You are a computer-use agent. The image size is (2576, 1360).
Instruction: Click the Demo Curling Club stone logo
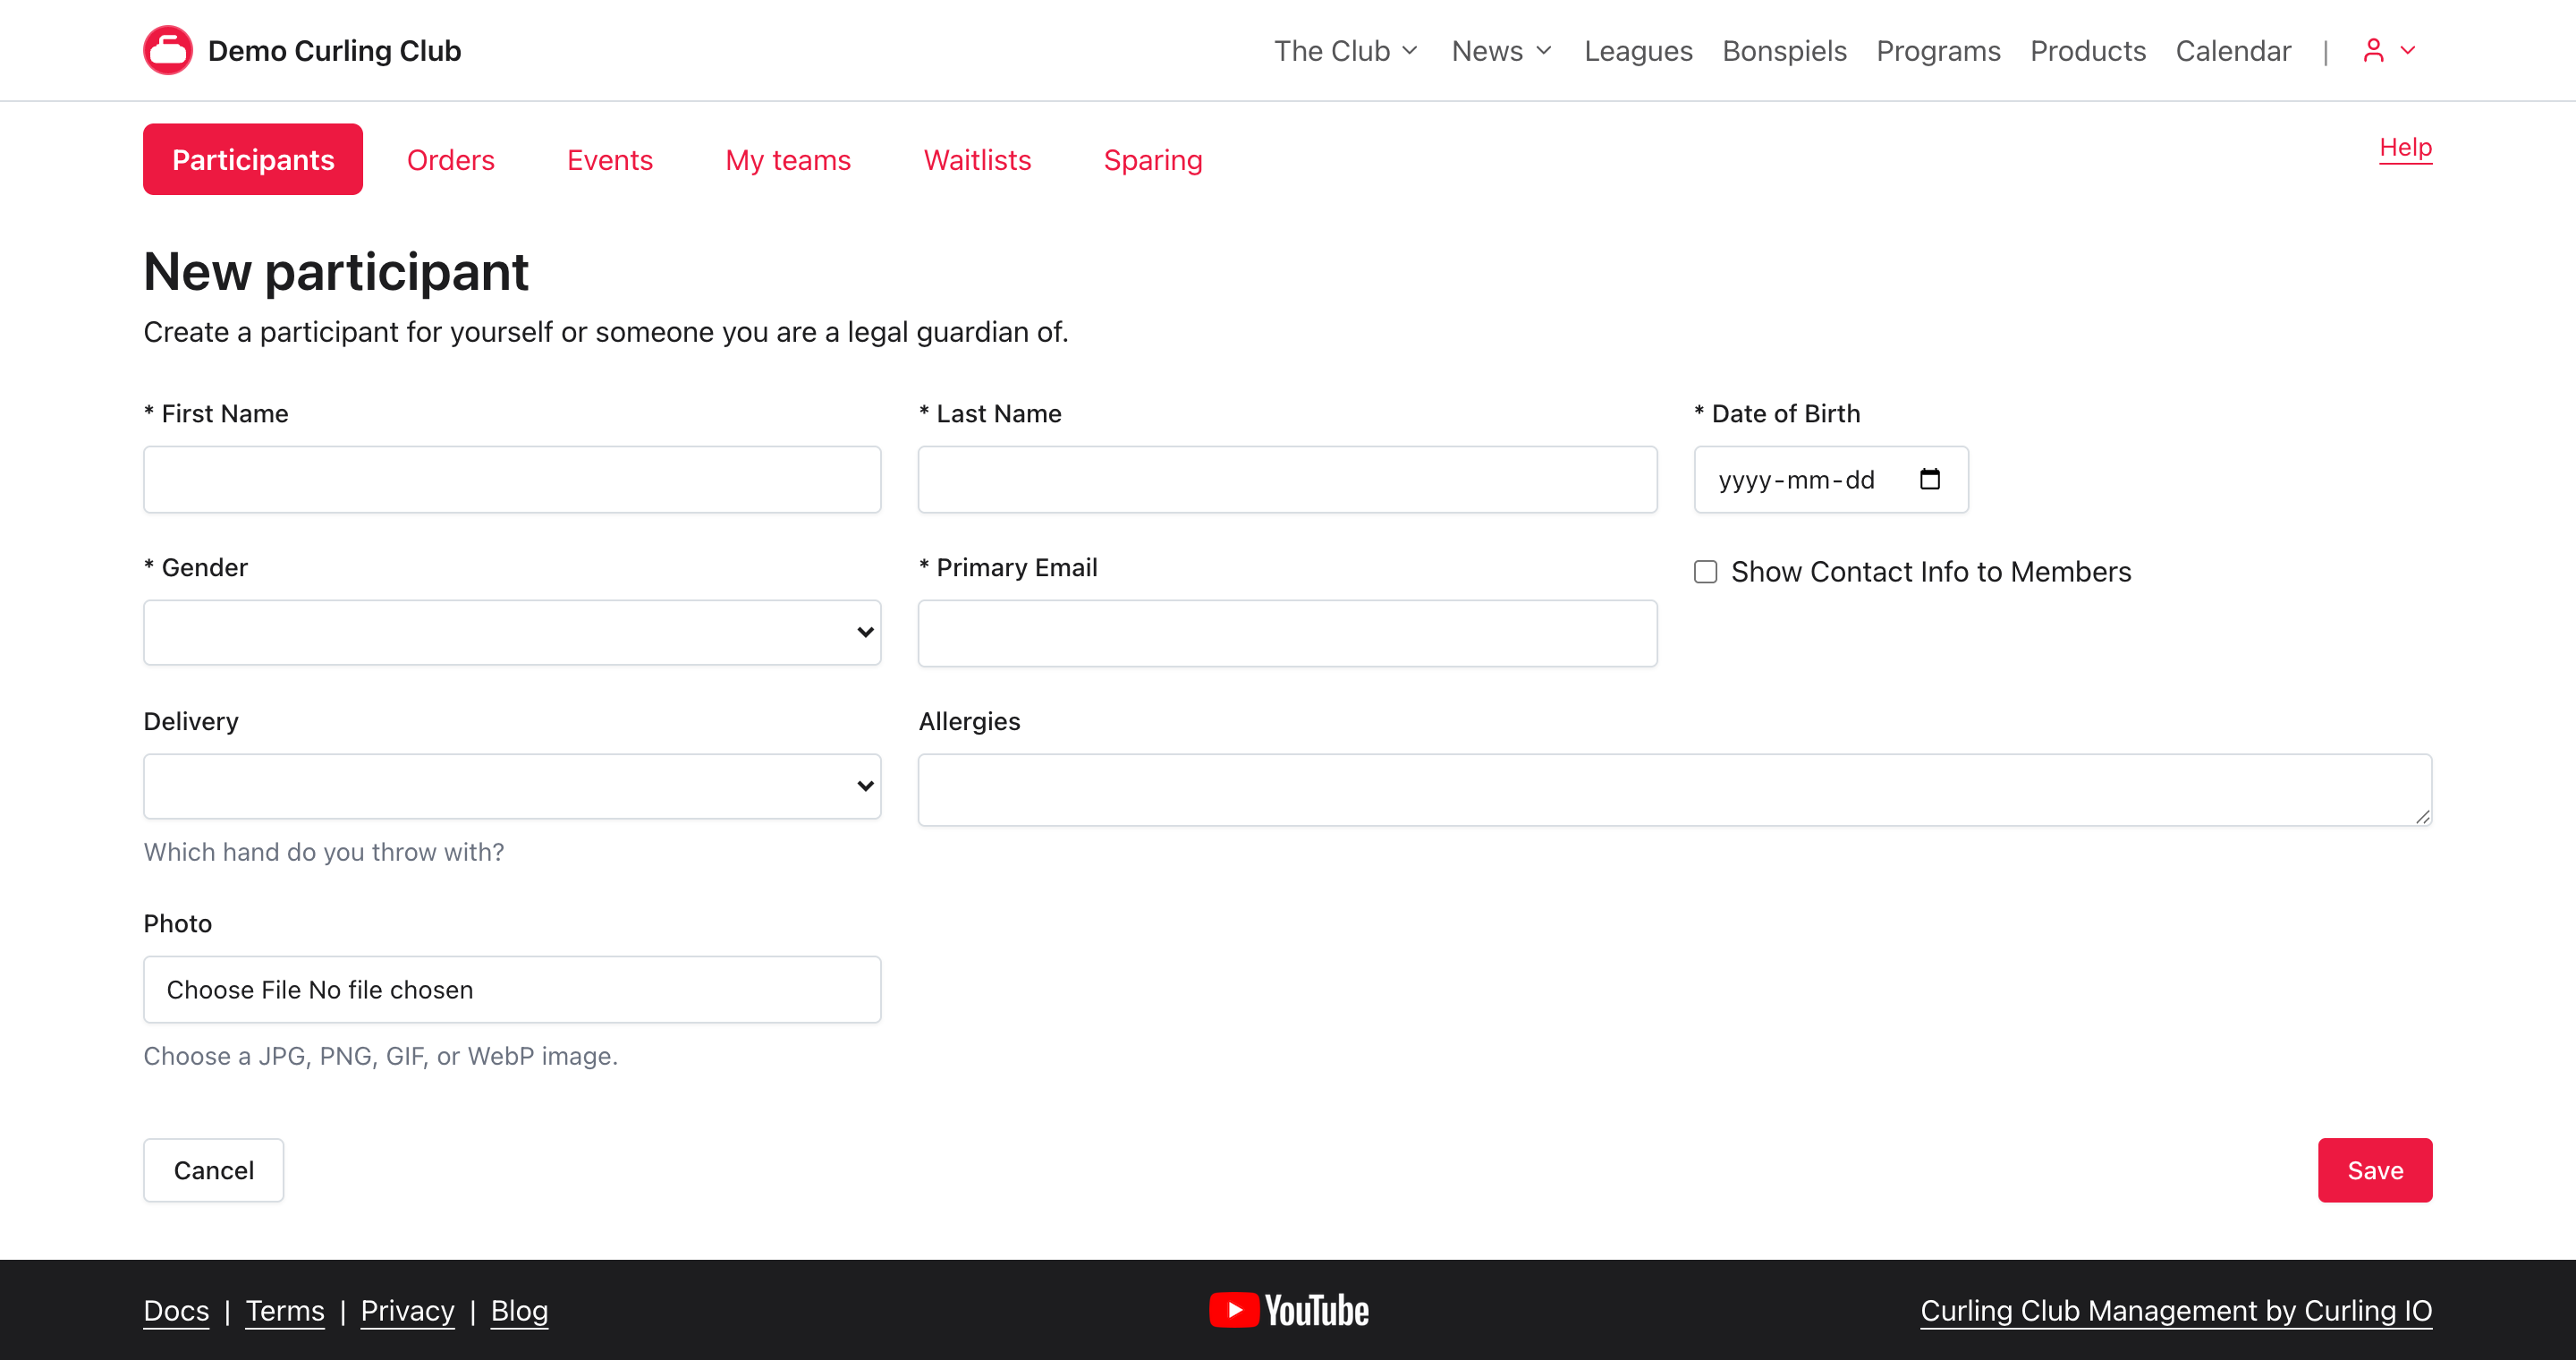(168, 50)
